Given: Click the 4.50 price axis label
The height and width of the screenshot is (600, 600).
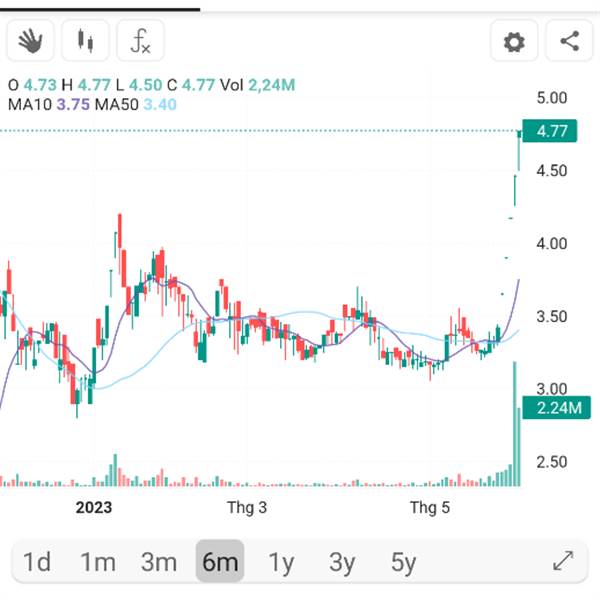Looking at the screenshot, I should point(551,171).
